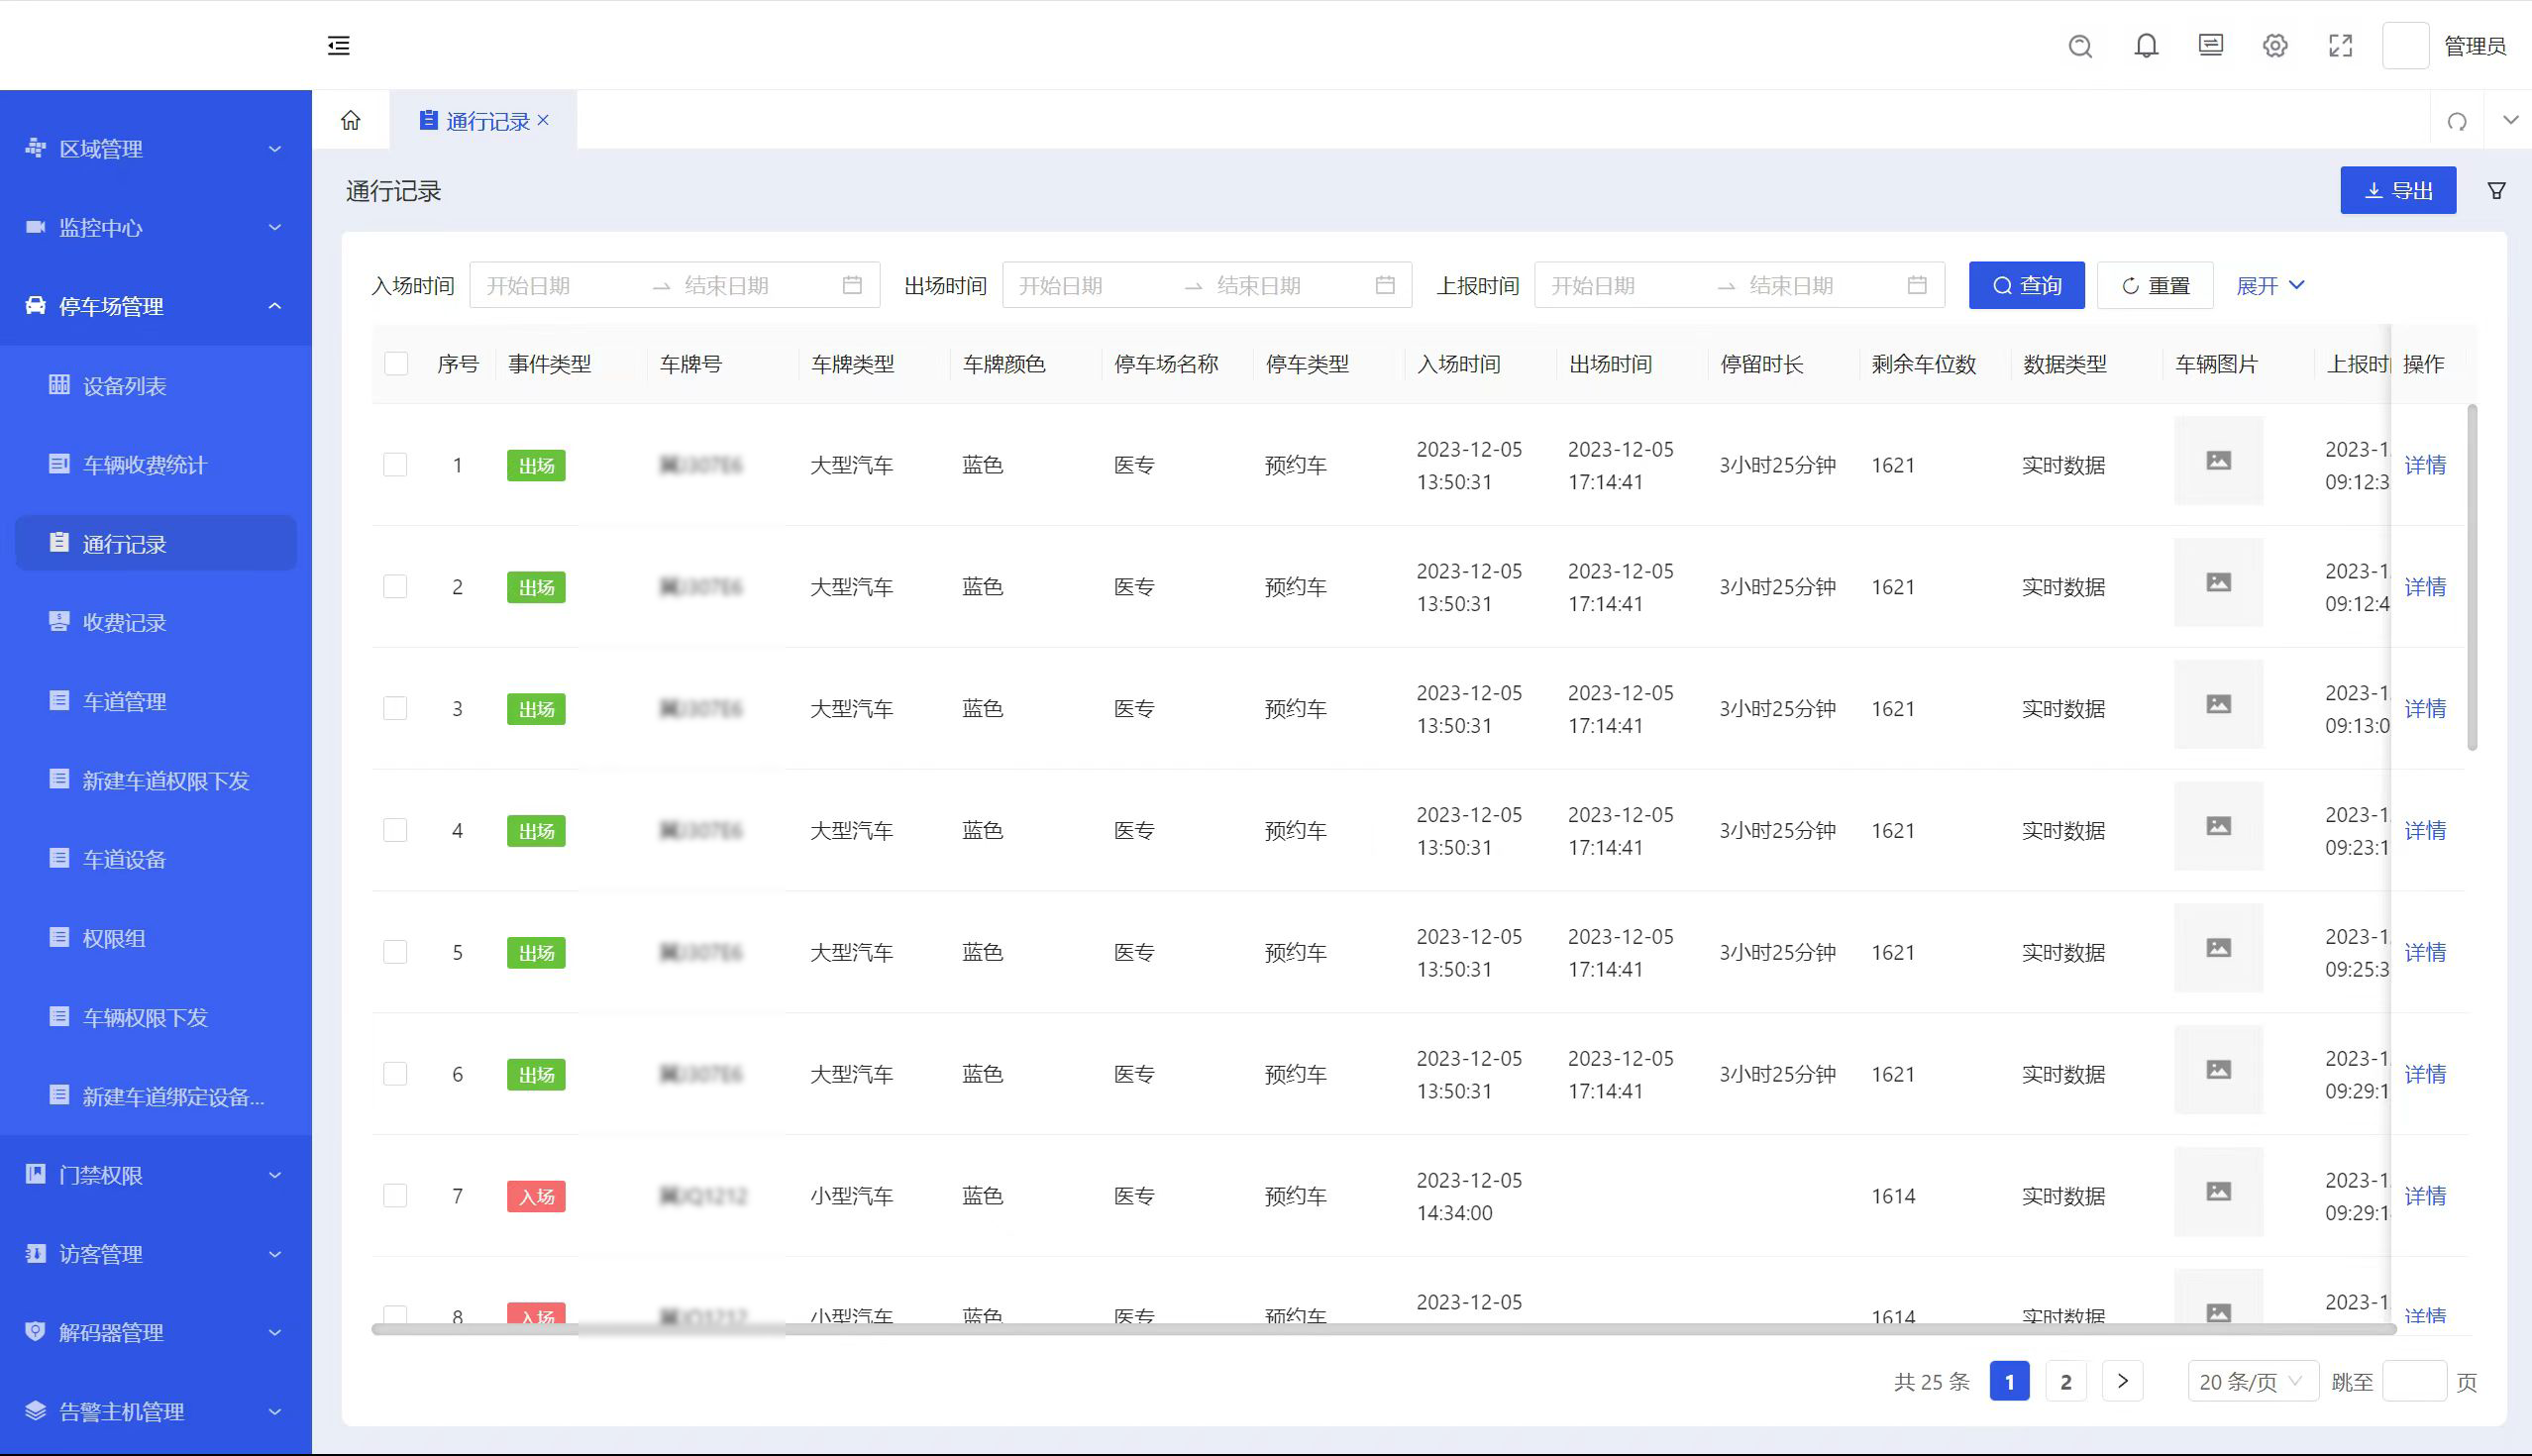Viewport: 2532px width, 1456px height.
Task: Click the 查询 search button
Action: coord(2026,285)
